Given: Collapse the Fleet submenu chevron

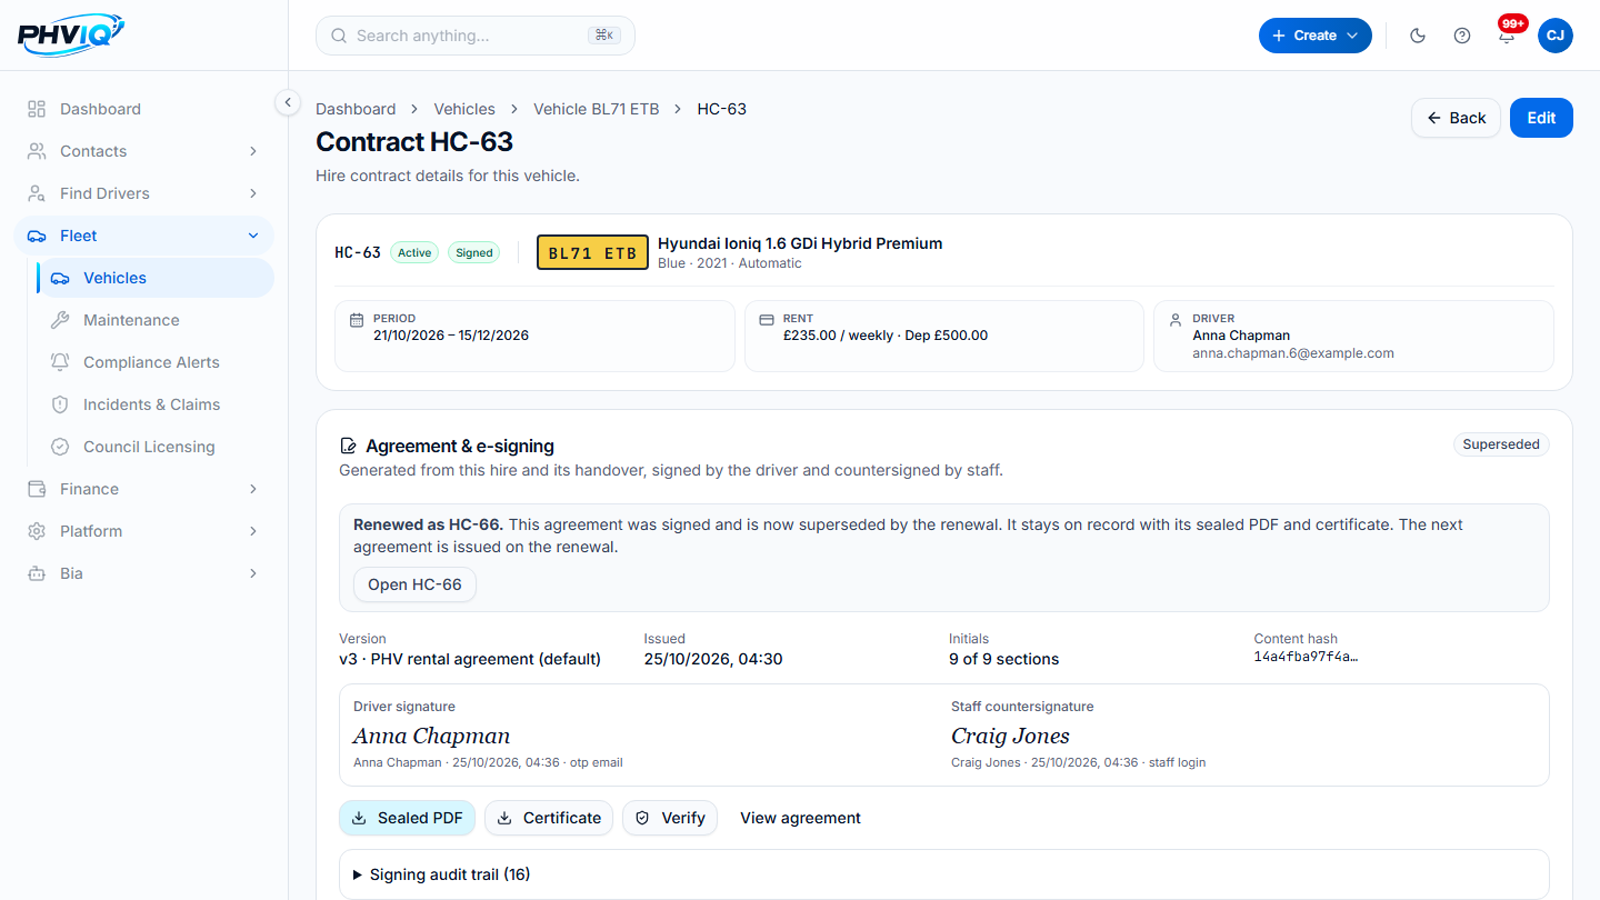Looking at the screenshot, I should (253, 236).
